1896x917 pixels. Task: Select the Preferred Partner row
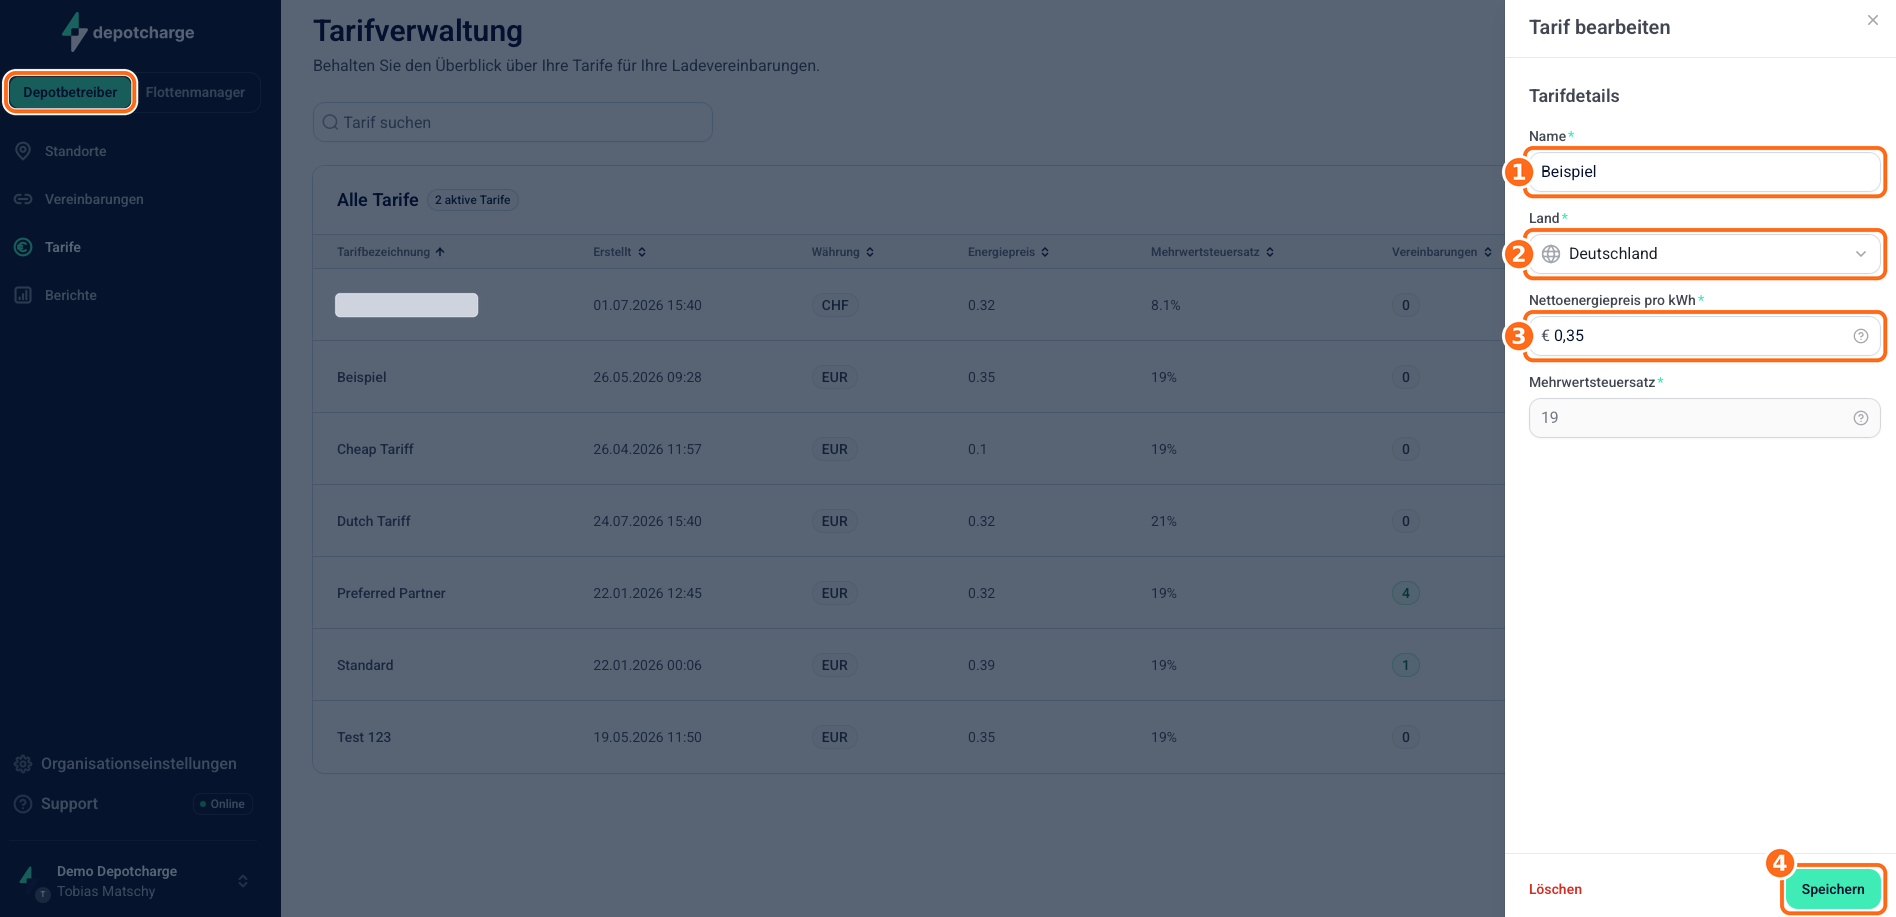tap(908, 593)
